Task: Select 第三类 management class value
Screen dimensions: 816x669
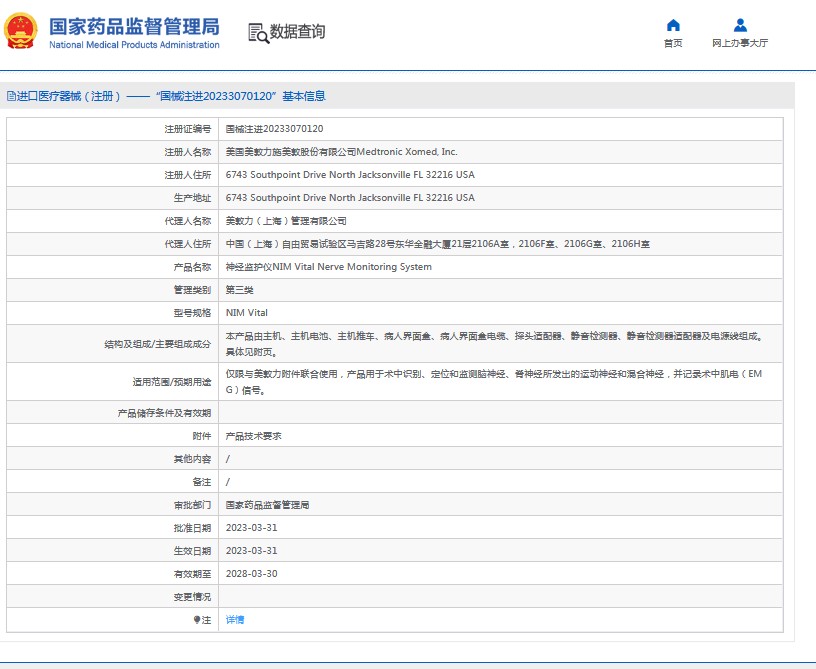Action: pyautogui.click(x=239, y=290)
